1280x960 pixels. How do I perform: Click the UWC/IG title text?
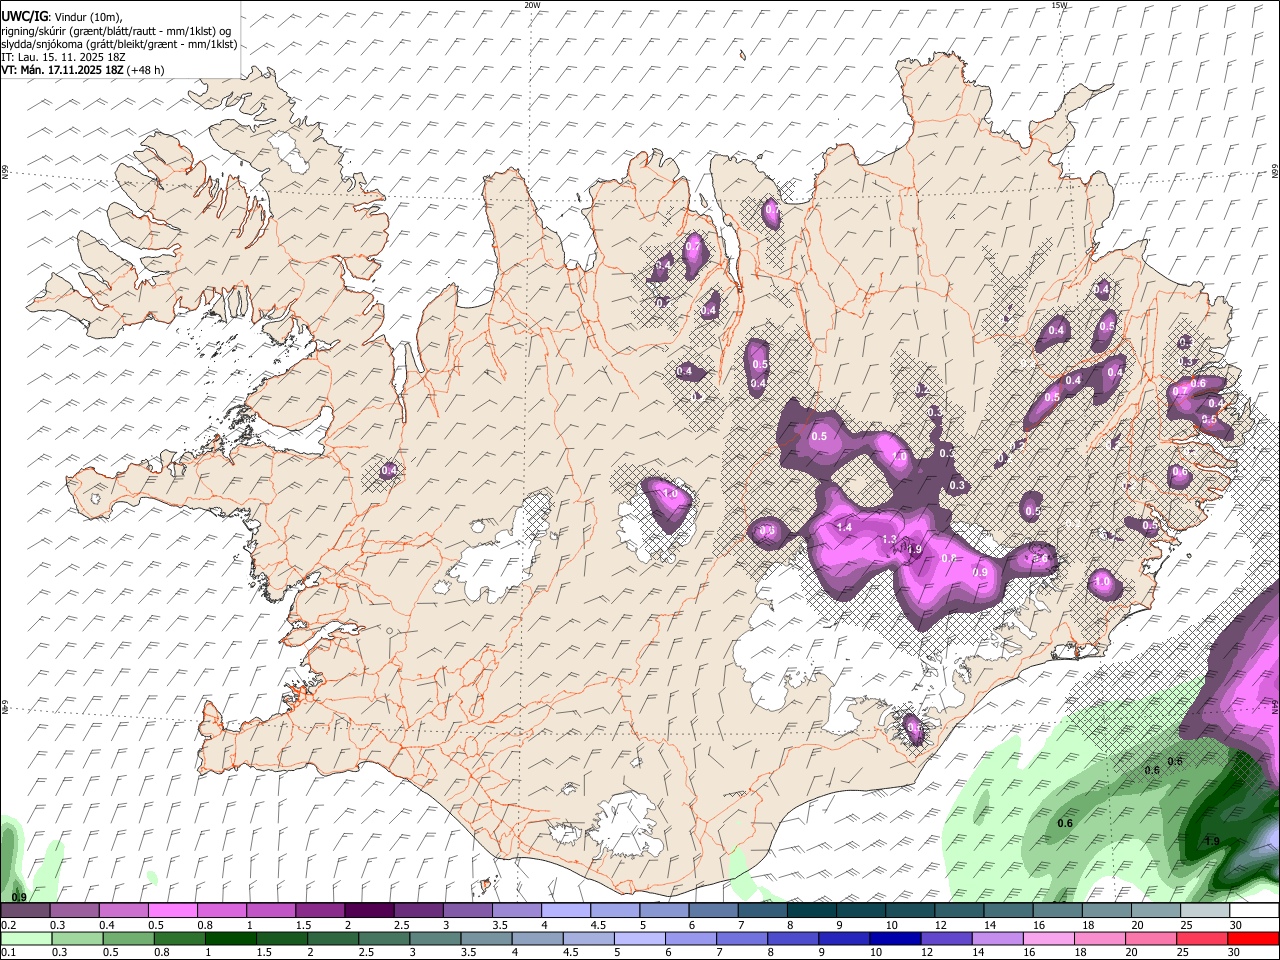(22, 17)
